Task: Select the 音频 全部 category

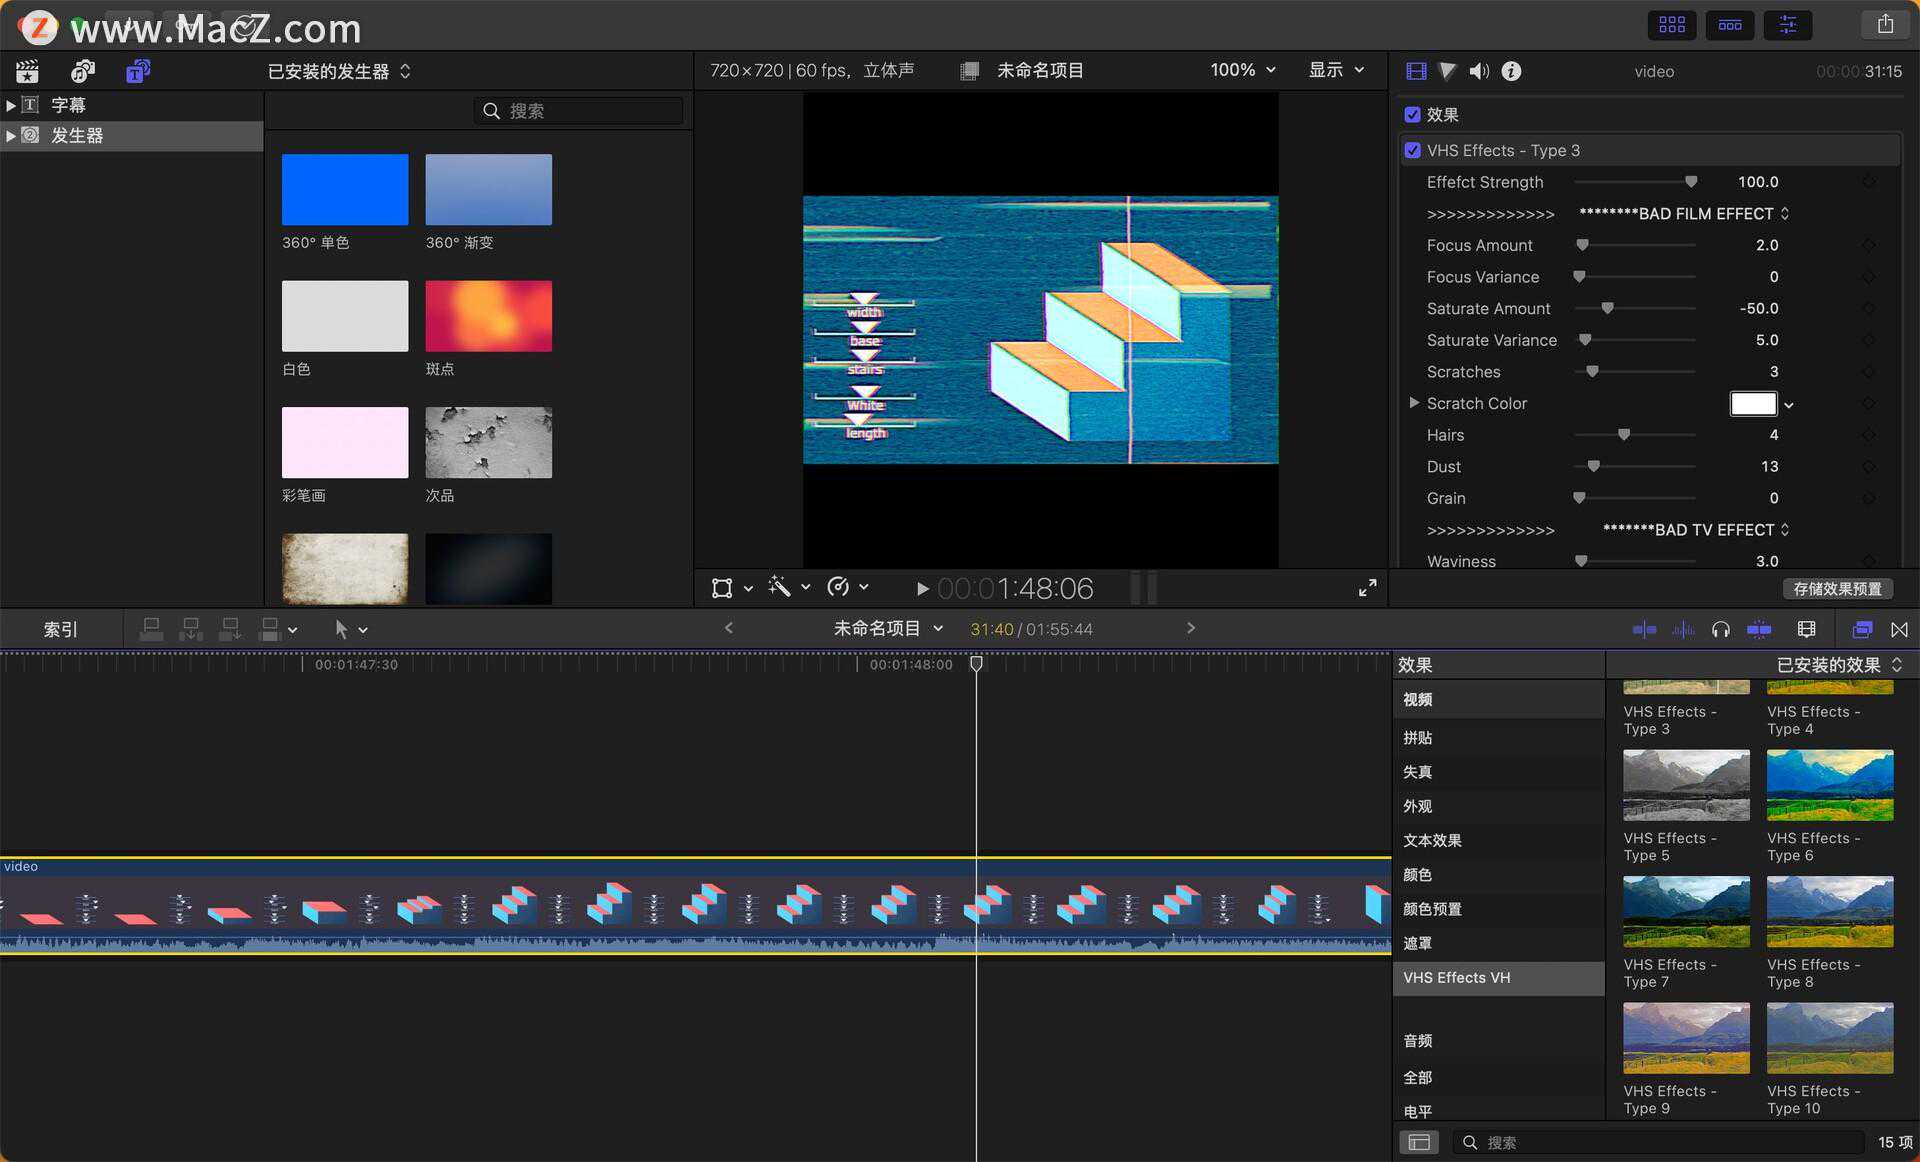Action: click(1498, 1077)
